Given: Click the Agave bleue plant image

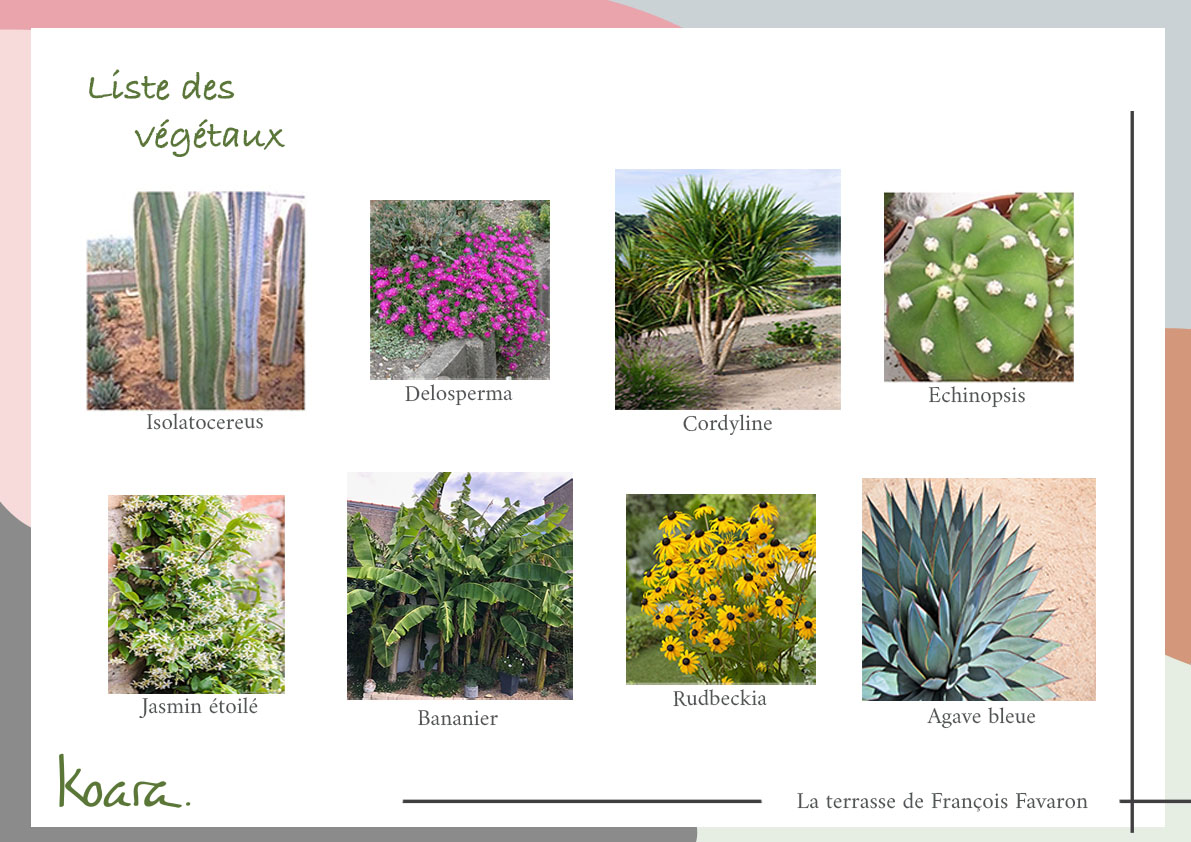Looking at the screenshot, I should click(978, 589).
